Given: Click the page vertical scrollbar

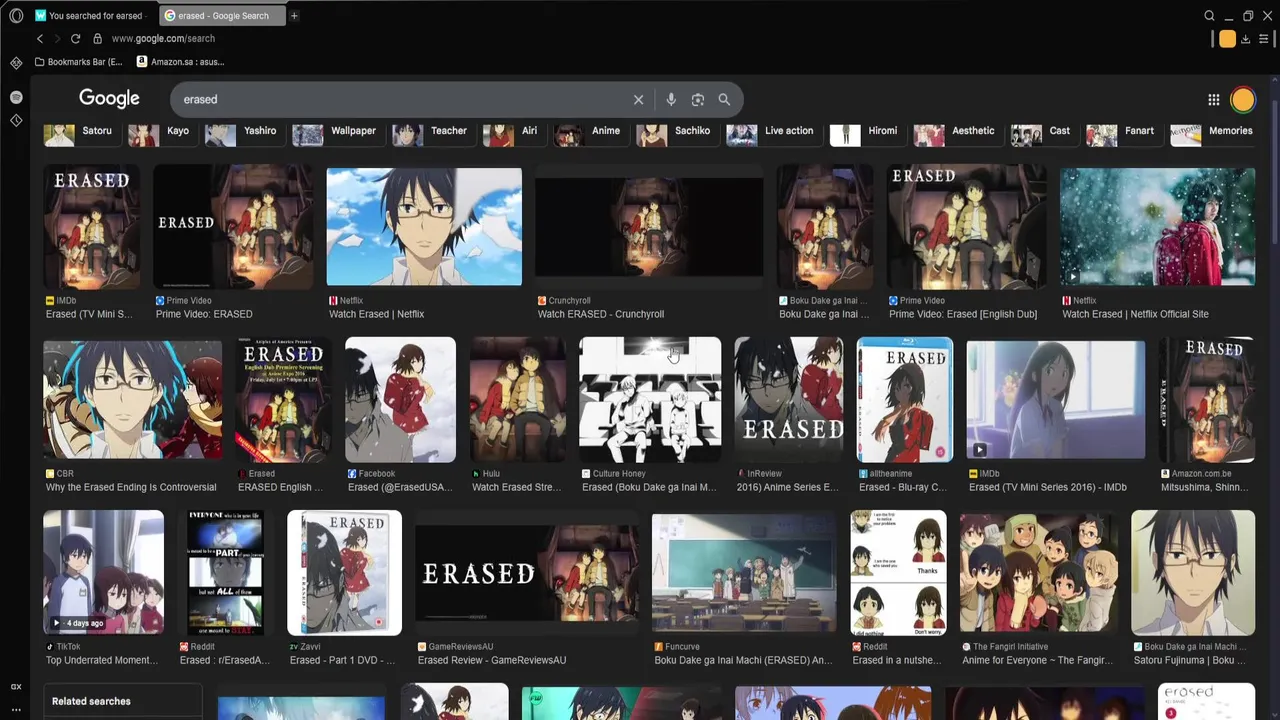Looking at the screenshot, I should [1275, 170].
